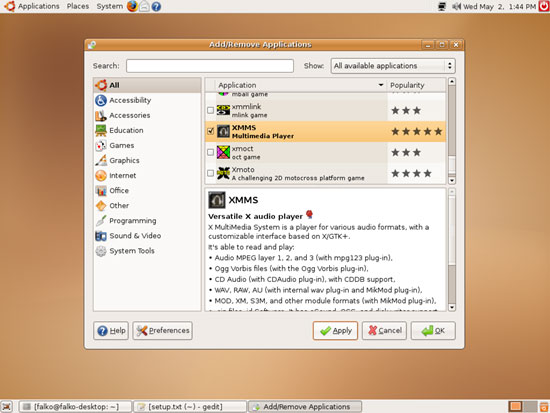The width and height of the screenshot is (550, 413).
Task: Click the volume speaker icon in panel
Action: tap(456, 6)
